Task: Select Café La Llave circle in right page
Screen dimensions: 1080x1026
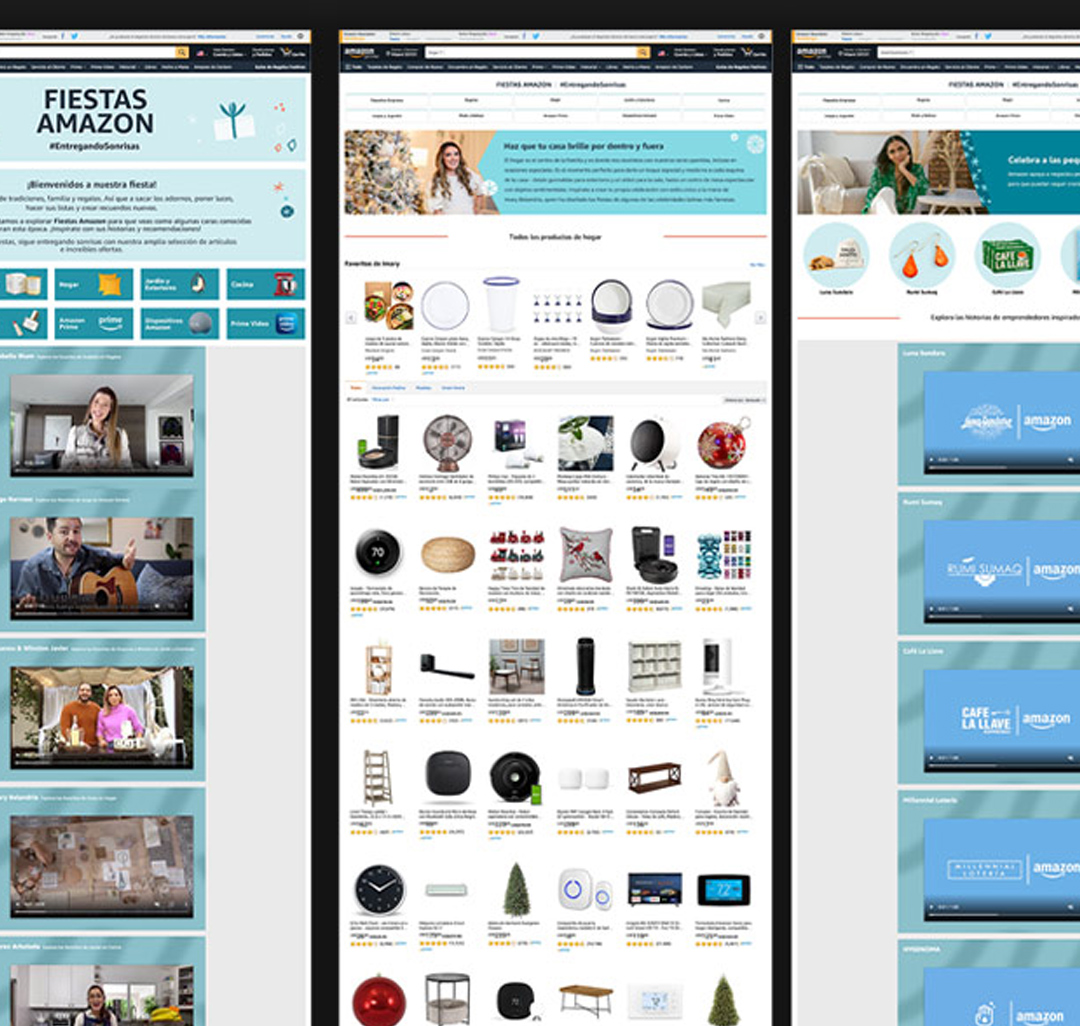Action: 1008,255
